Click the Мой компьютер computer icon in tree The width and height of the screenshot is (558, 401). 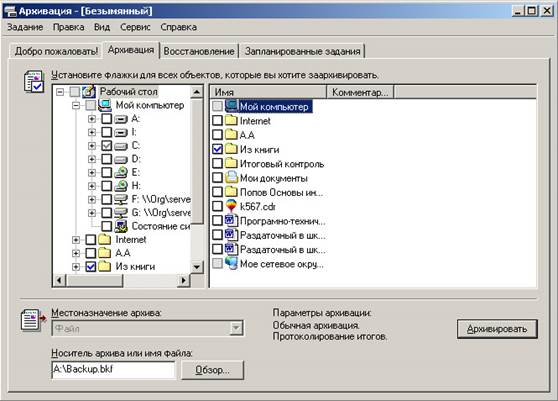click(105, 105)
